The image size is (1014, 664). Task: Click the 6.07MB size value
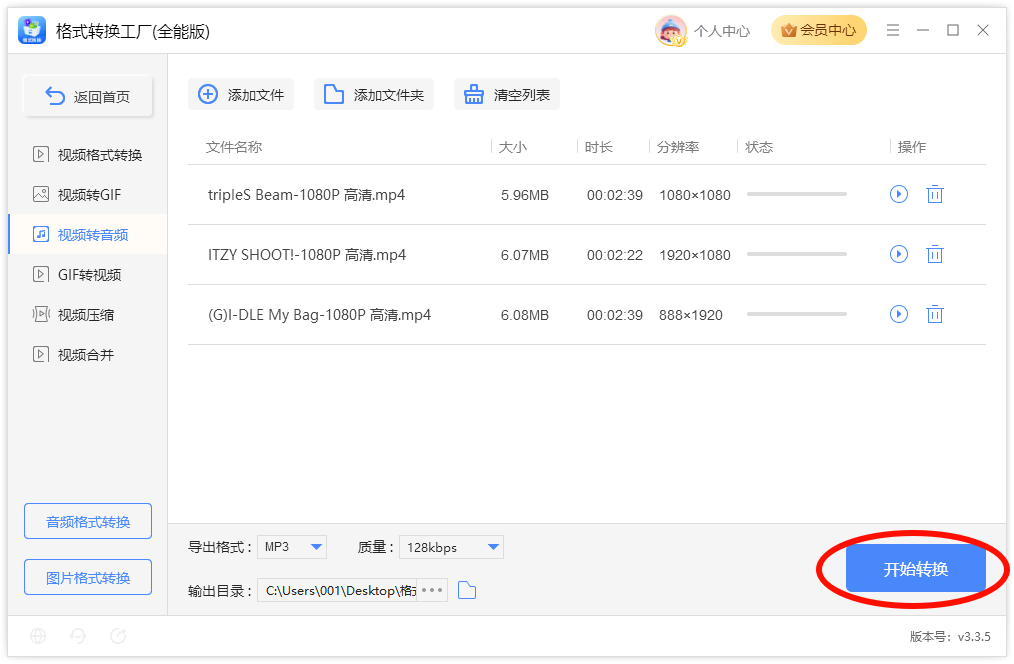pos(524,255)
